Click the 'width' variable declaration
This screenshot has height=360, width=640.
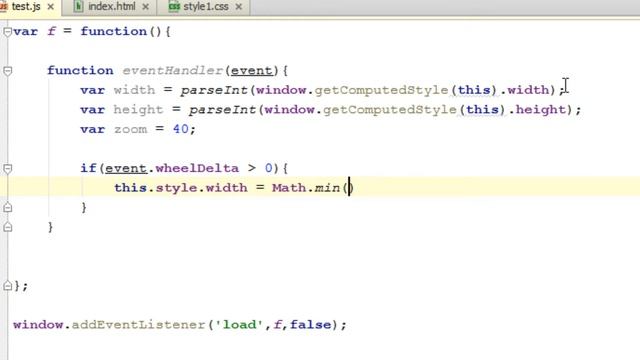coord(134,90)
